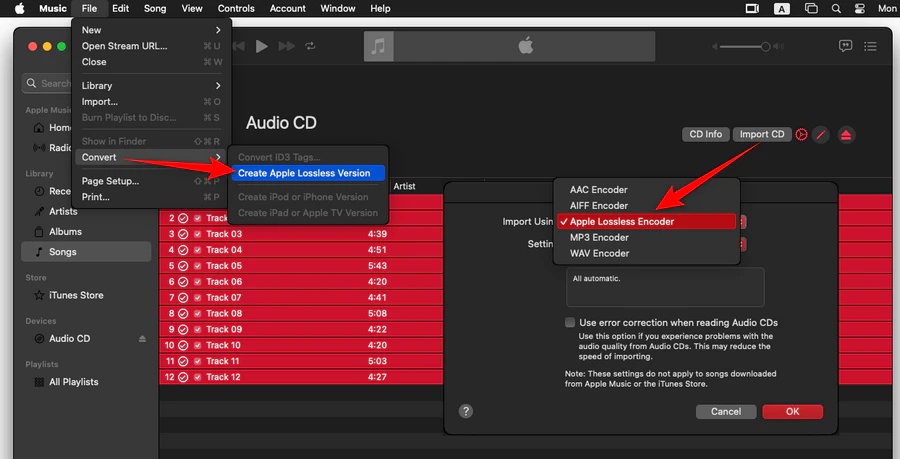Click the screen mirroring menu bar icon
900x459 pixels.
[752, 8]
